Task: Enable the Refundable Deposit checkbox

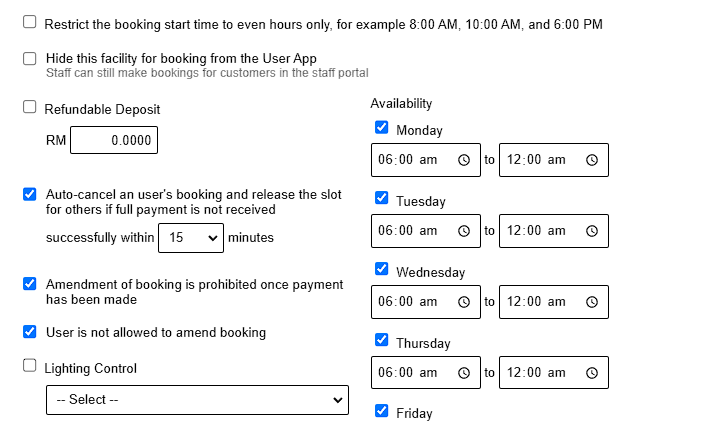Action: [30, 108]
